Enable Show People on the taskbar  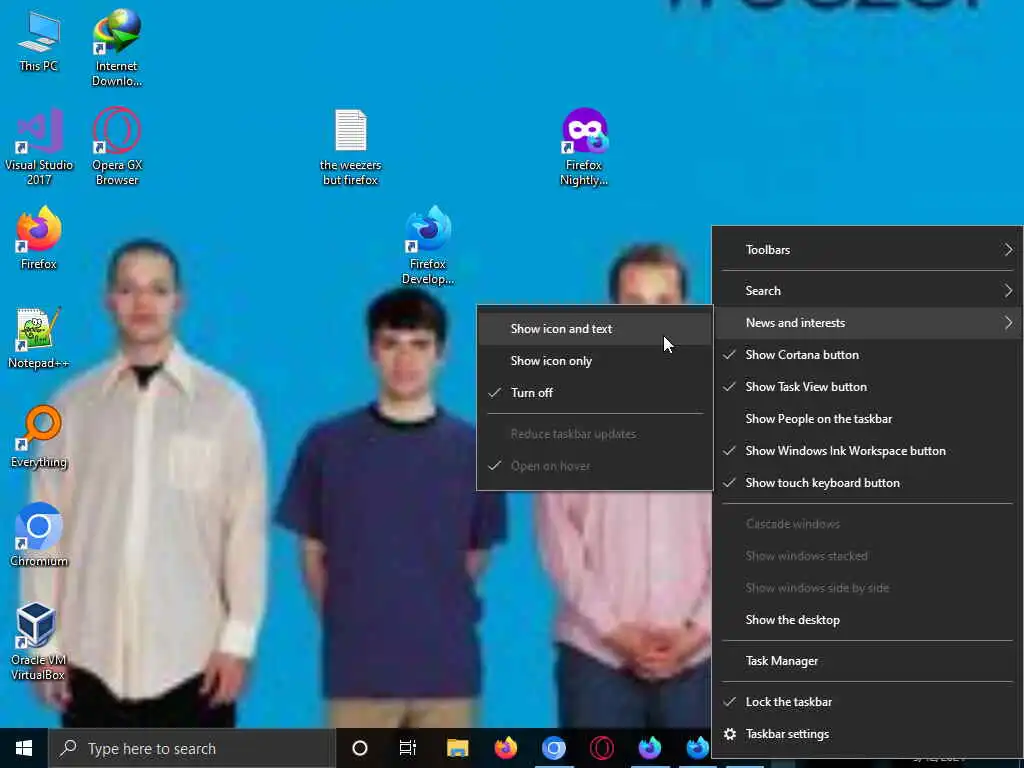[x=867, y=419]
